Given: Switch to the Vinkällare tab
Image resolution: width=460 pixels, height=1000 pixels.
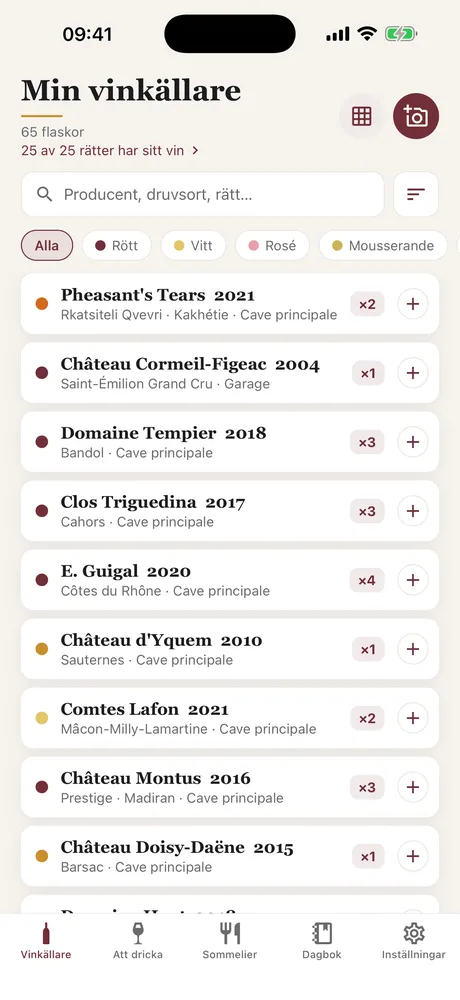Looking at the screenshot, I should [x=46, y=941].
